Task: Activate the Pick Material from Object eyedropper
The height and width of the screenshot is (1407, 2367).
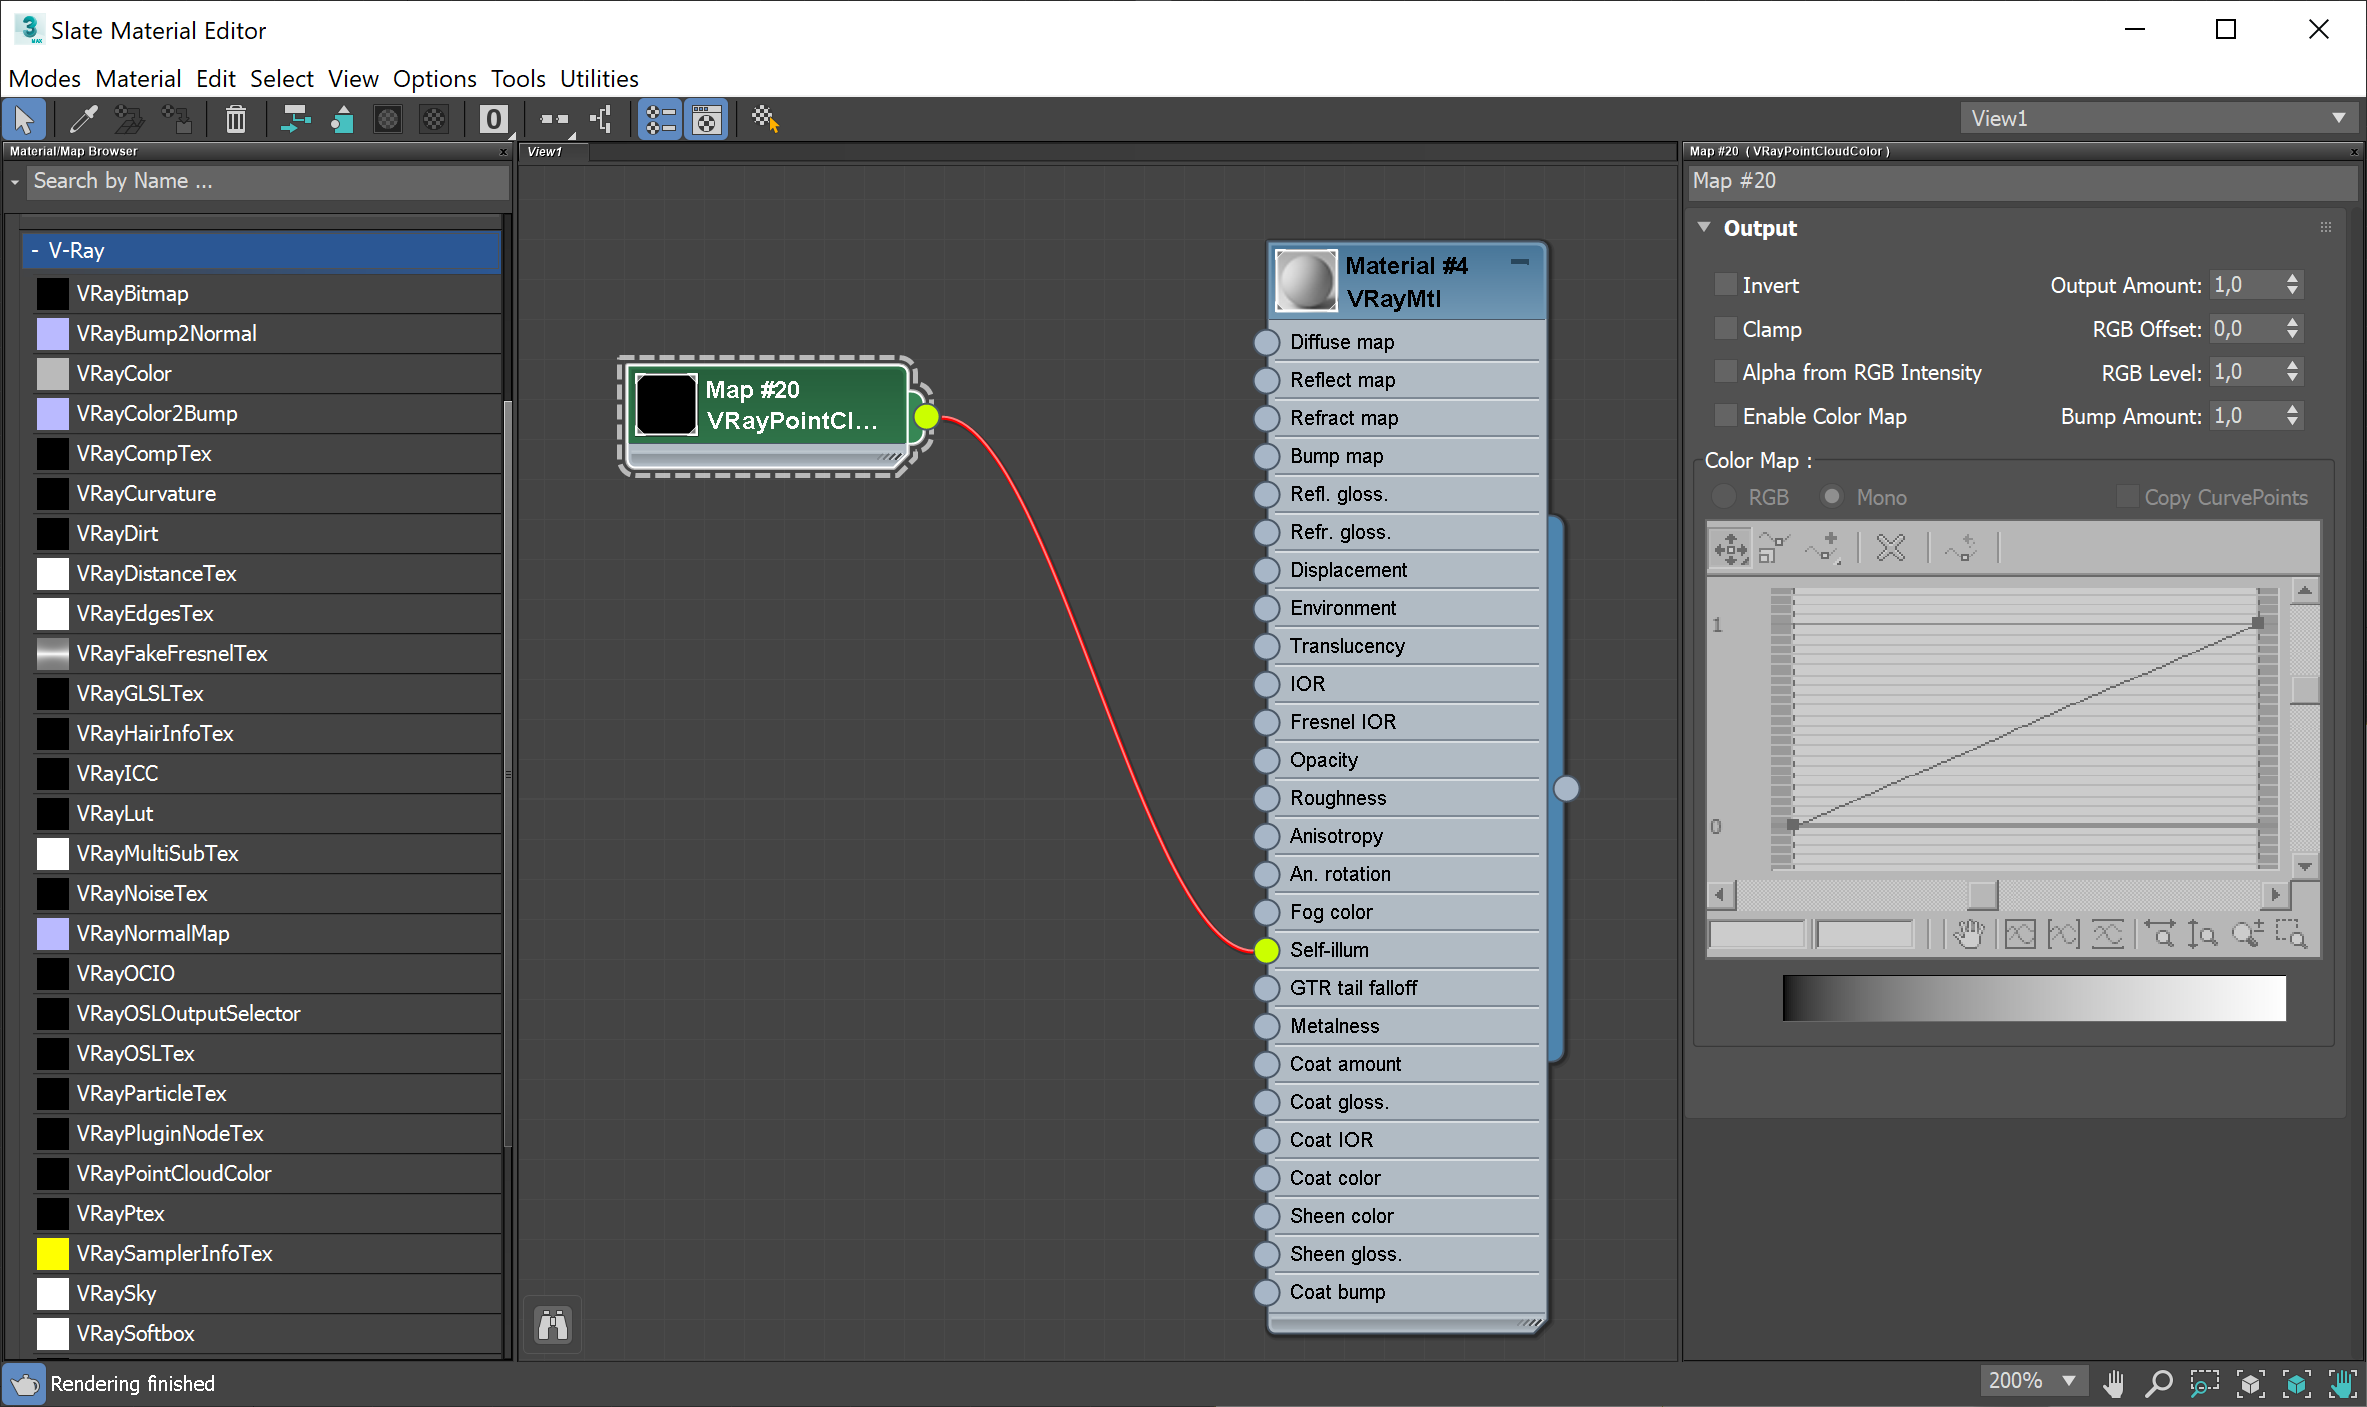Action: 82,119
